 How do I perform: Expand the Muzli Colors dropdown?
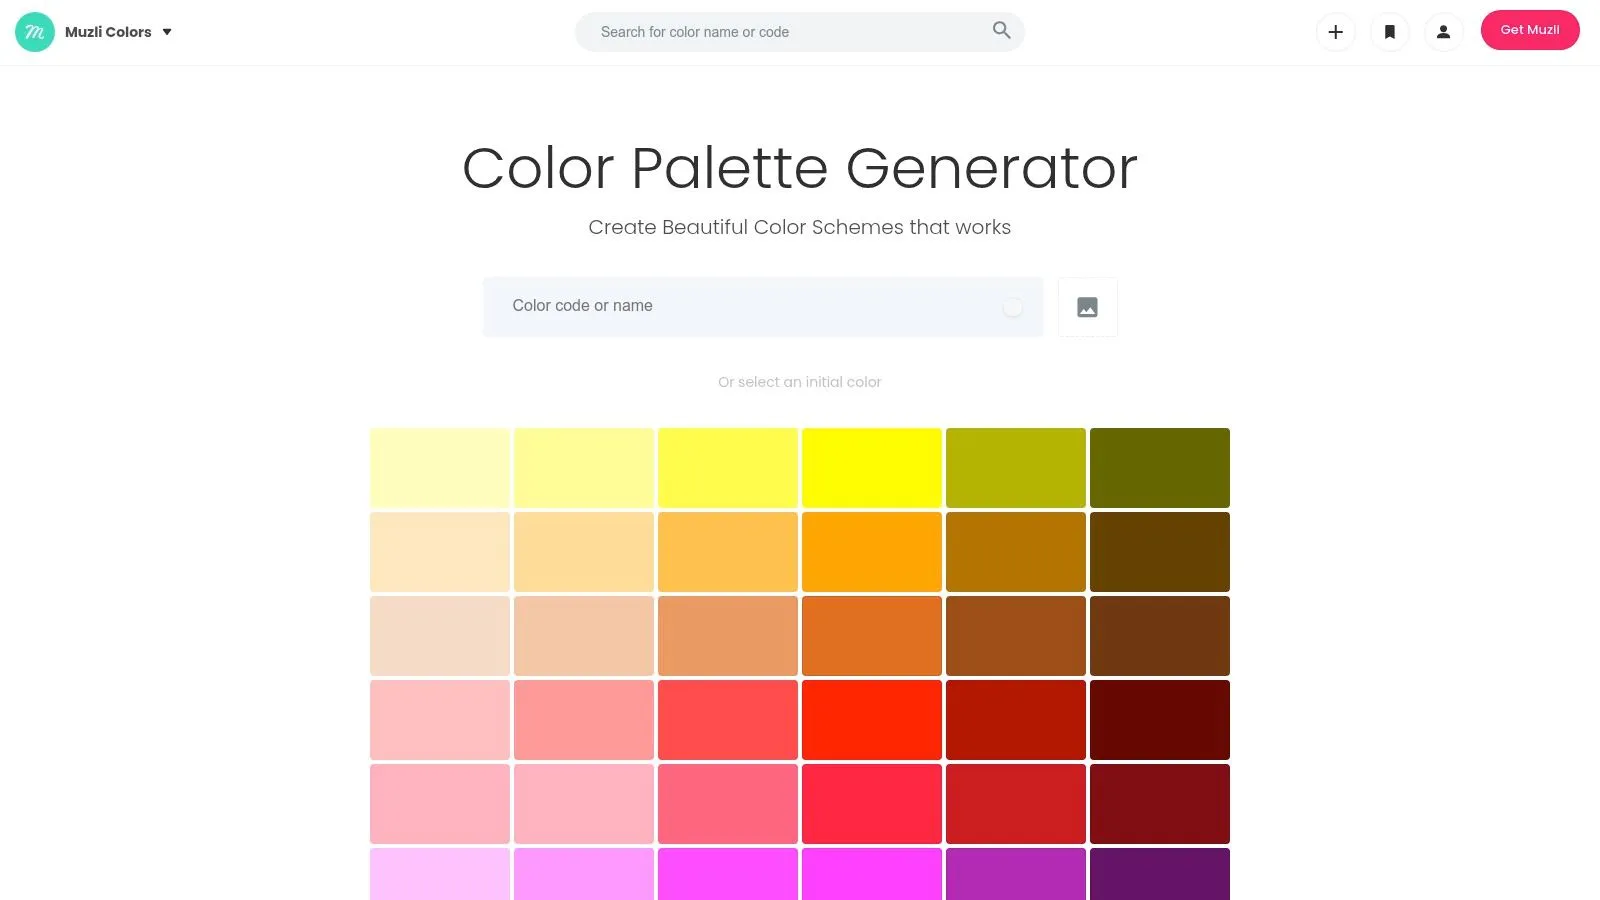pyautogui.click(x=167, y=31)
